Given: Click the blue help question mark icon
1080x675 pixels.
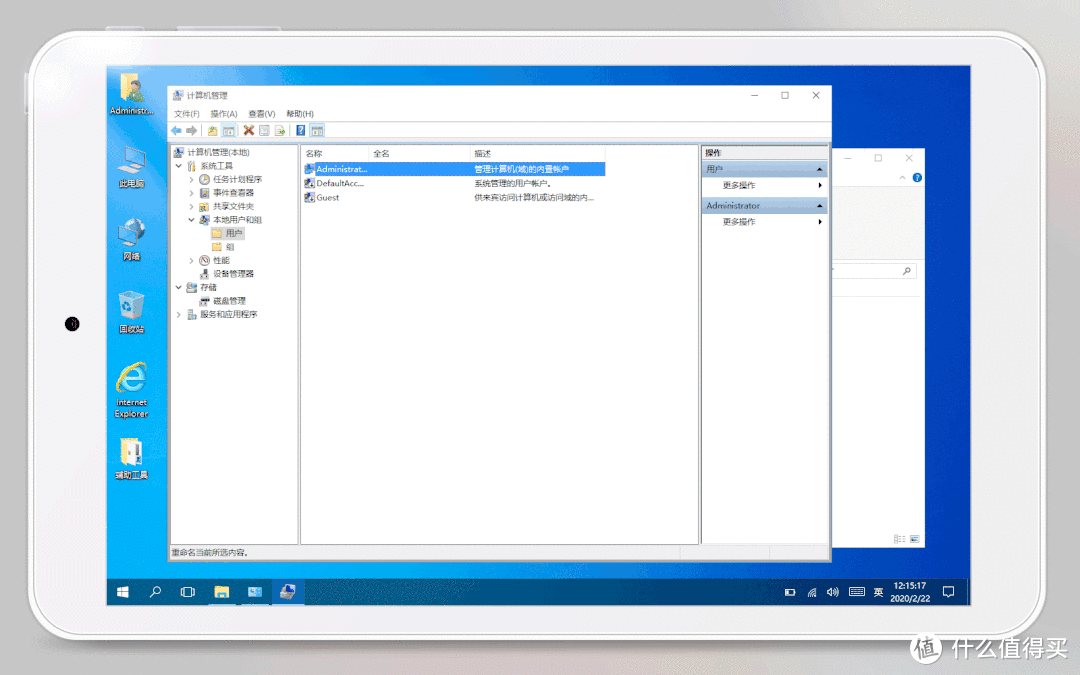Looking at the screenshot, I should point(300,130).
